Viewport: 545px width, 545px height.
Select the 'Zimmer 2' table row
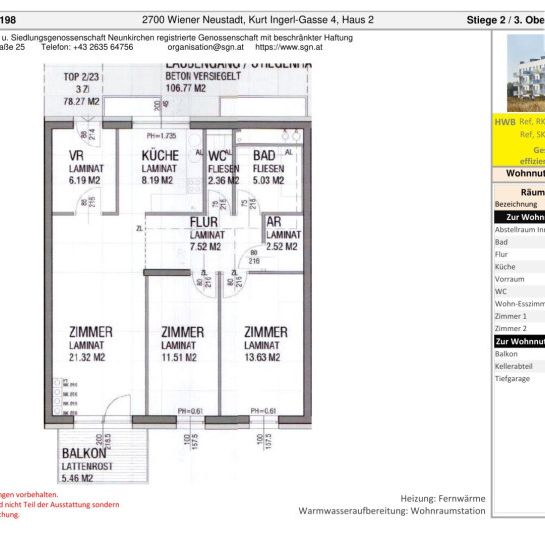click(520, 328)
